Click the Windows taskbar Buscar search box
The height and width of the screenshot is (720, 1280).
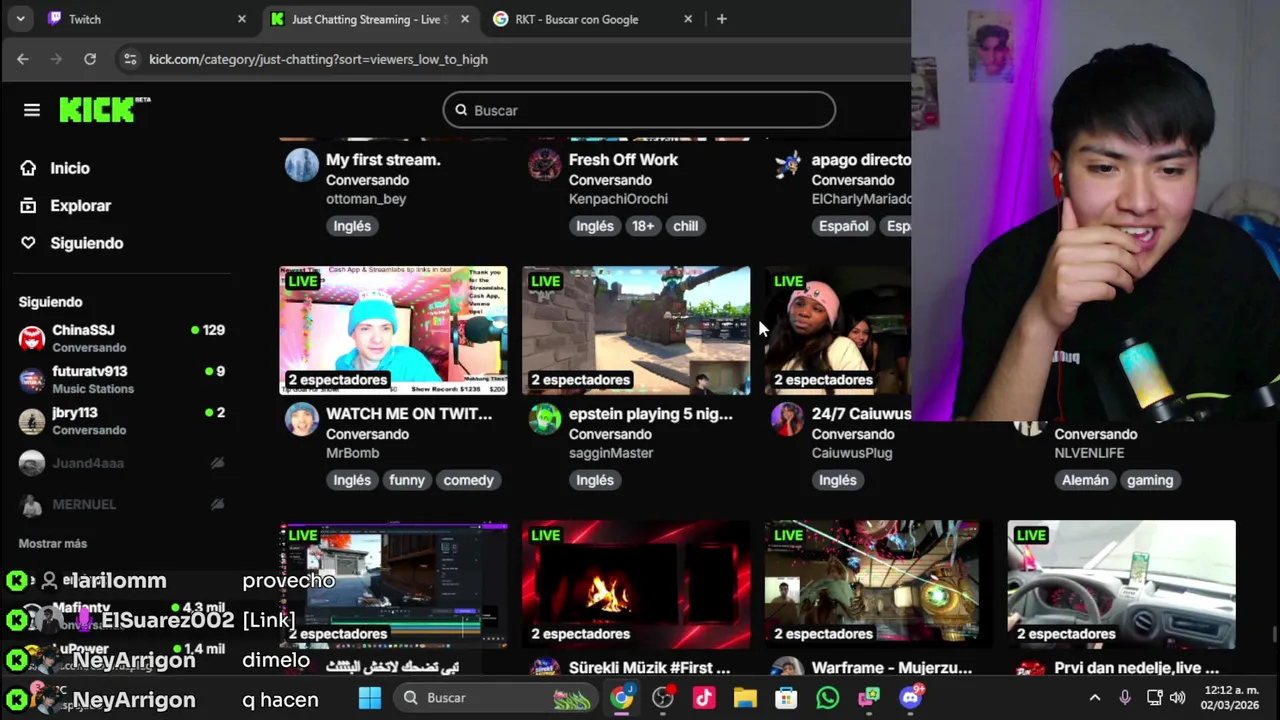tap(496, 698)
